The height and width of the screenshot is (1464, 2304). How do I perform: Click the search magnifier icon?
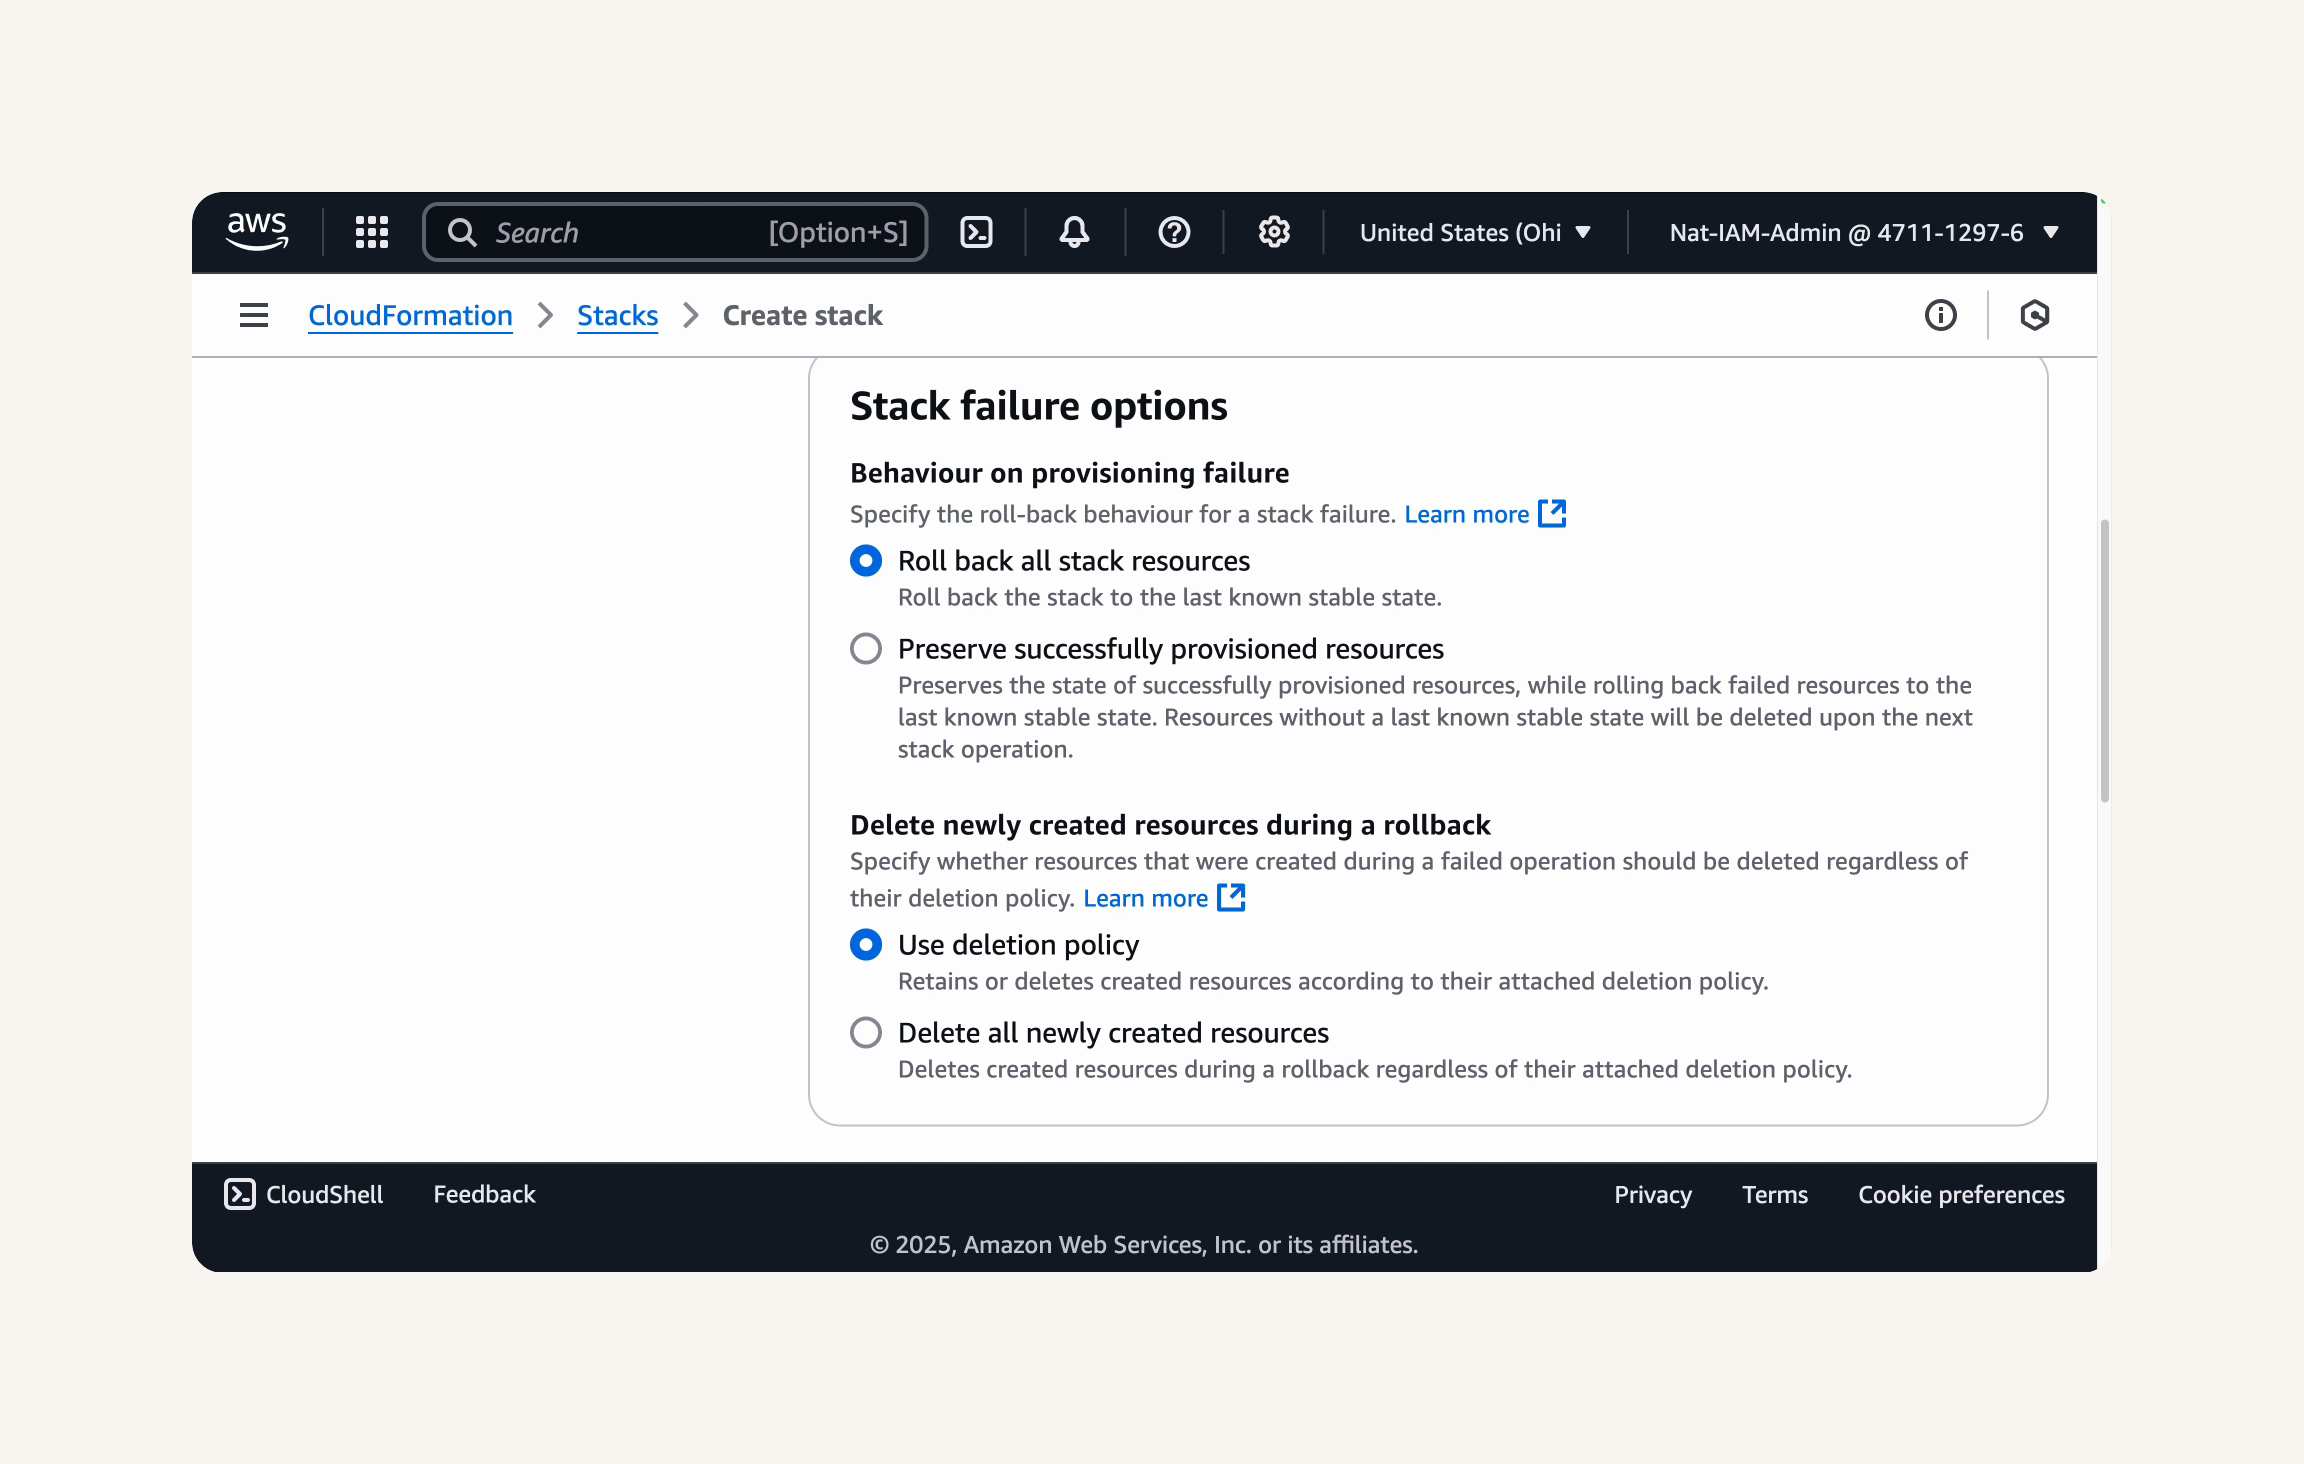[x=462, y=232]
